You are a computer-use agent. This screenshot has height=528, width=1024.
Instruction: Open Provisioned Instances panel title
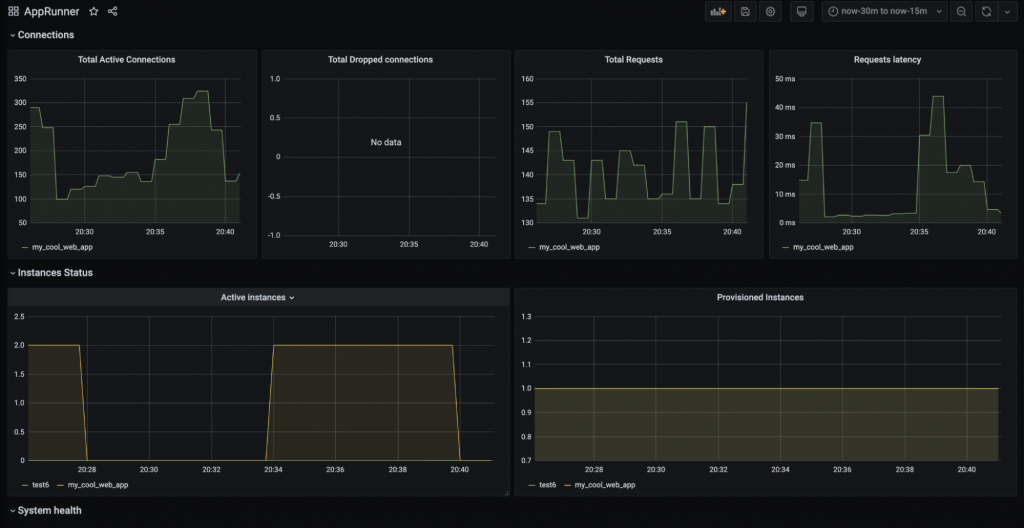point(760,297)
